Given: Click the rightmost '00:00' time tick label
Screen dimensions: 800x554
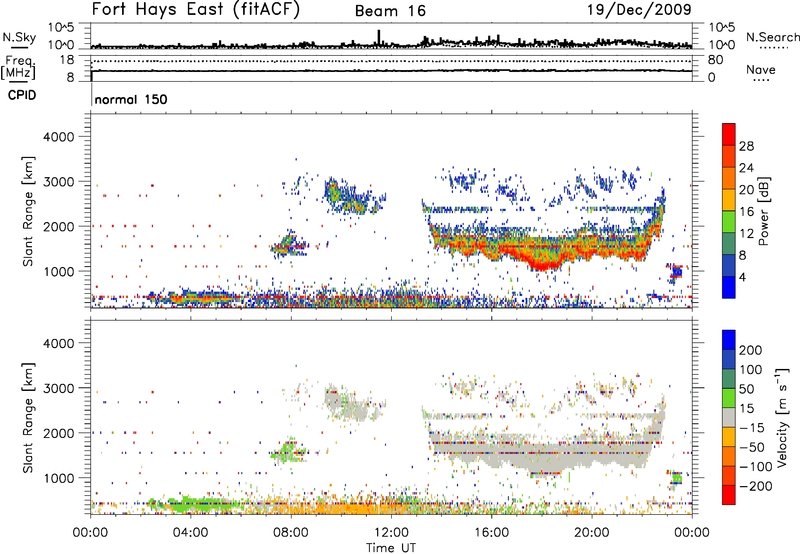Looking at the screenshot, I should [692, 533].
